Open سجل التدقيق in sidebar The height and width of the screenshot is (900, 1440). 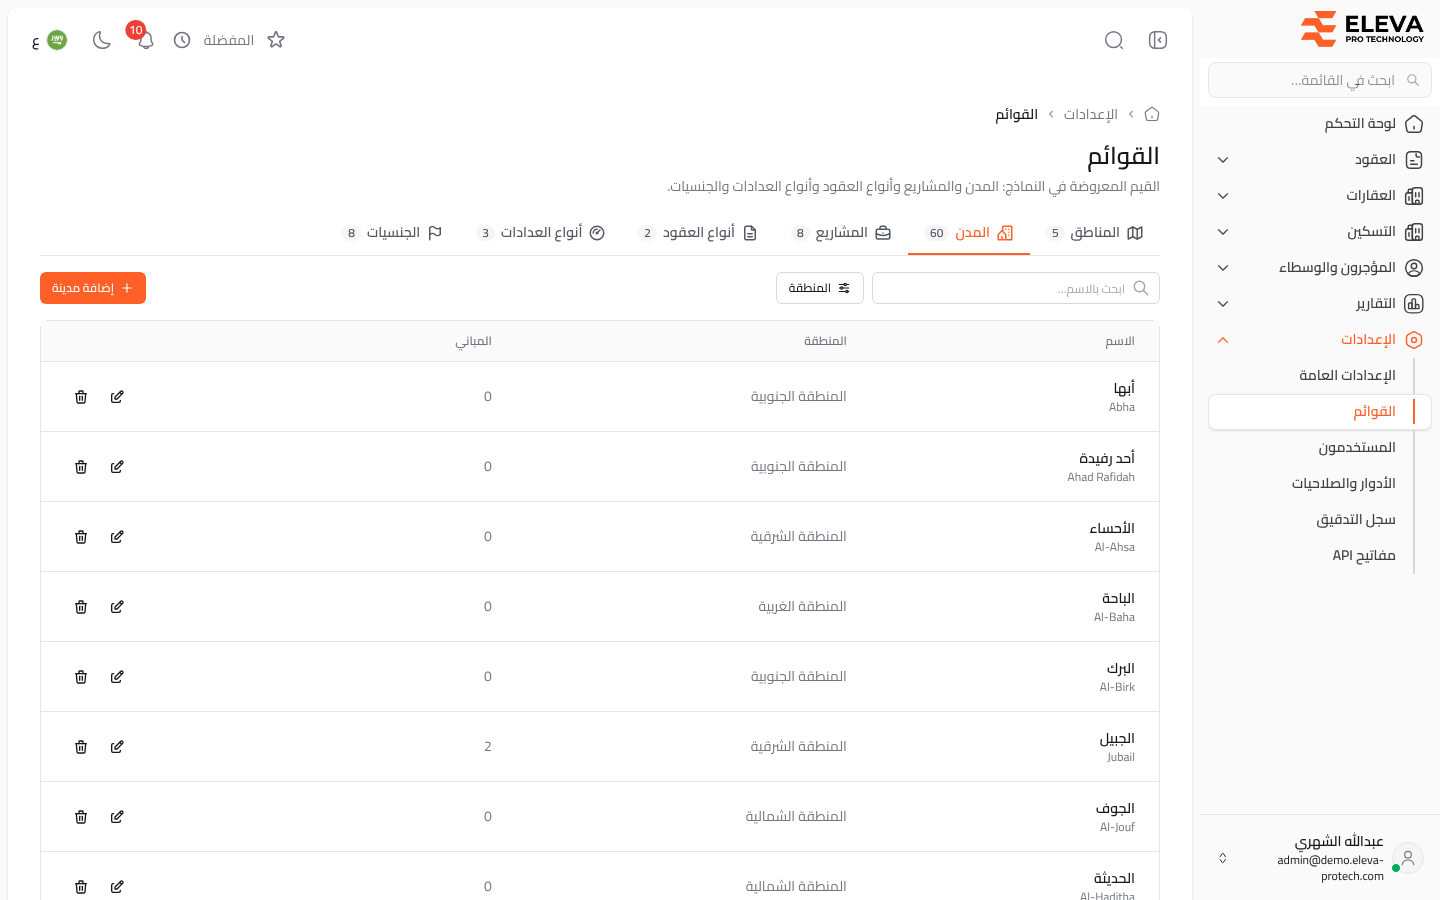1320,520
